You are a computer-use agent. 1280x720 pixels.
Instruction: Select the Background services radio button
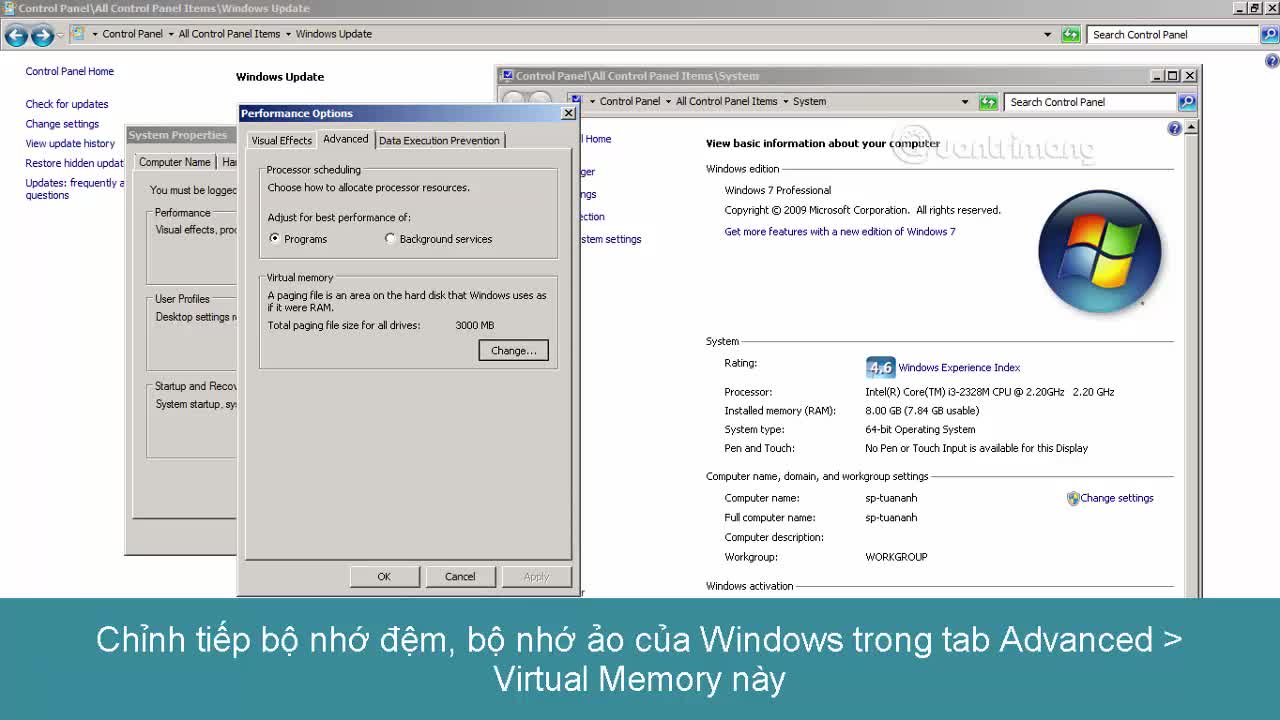pos(390,239)
